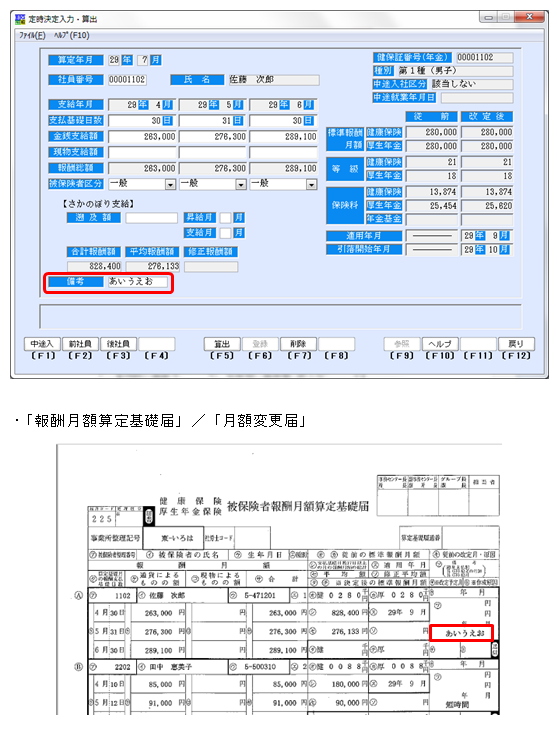Expand second 被保険者区分 dropdown for May
The image size is (557, 735).
(x=241, y=185)
